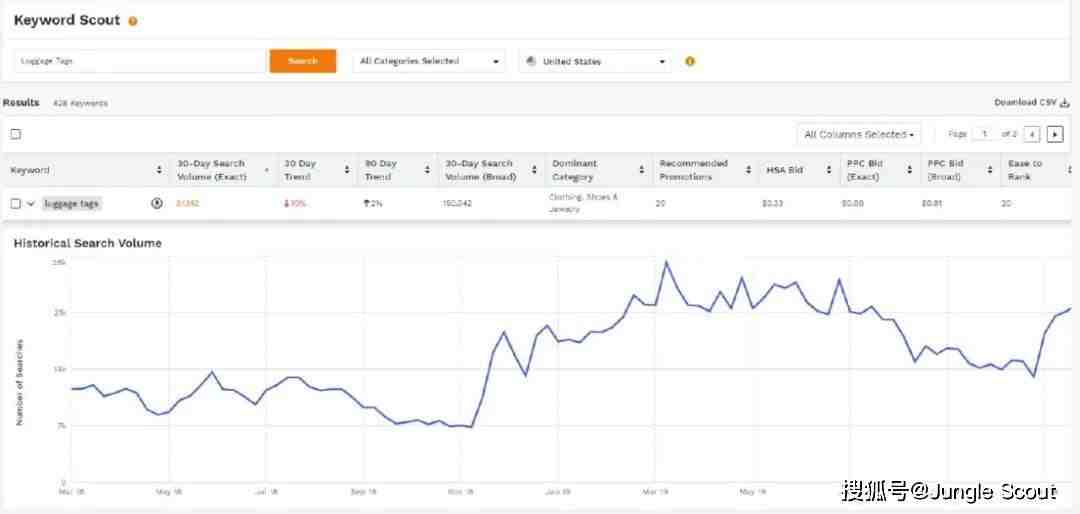
Task: Tick the luggage tags row checkbox
Action: (16, 203)
